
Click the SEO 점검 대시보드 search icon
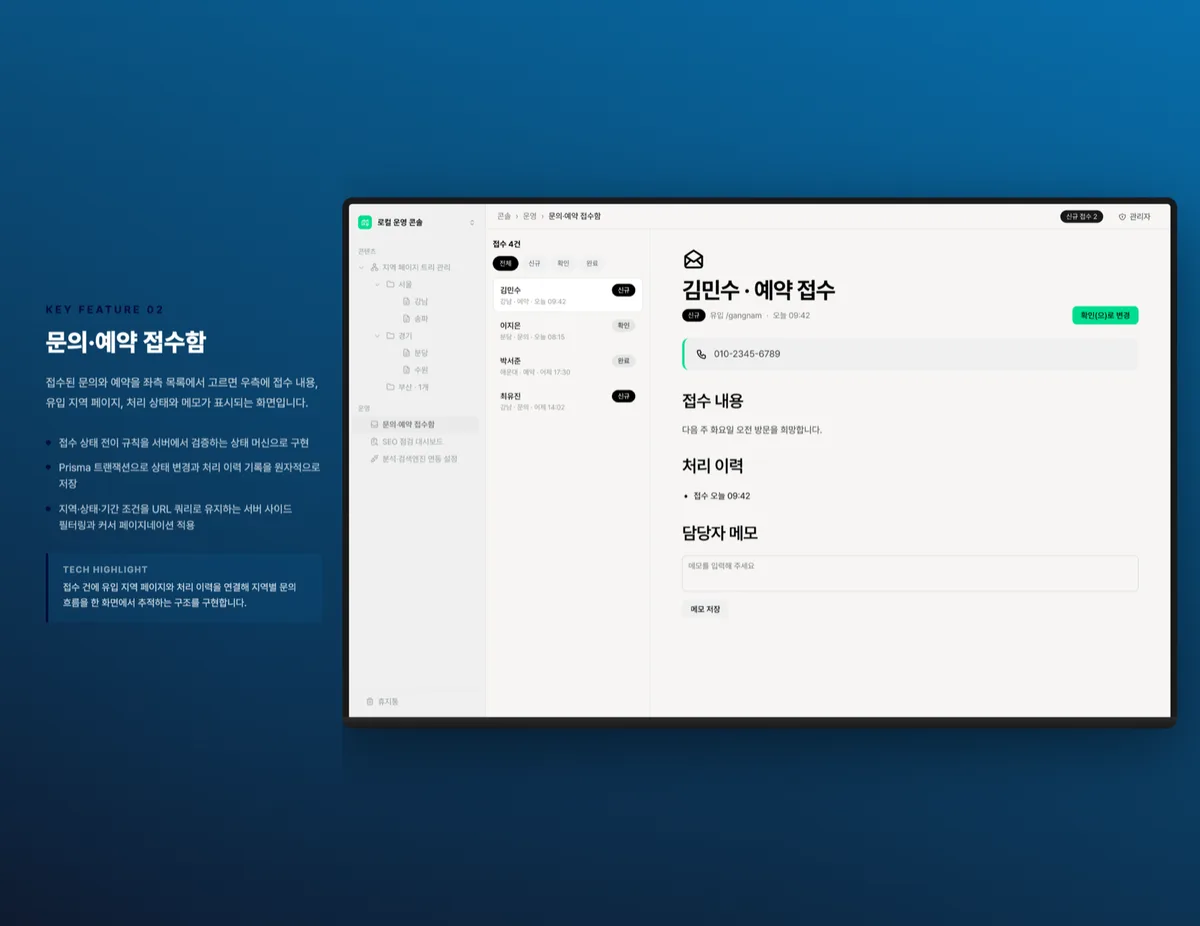[374, 441]
